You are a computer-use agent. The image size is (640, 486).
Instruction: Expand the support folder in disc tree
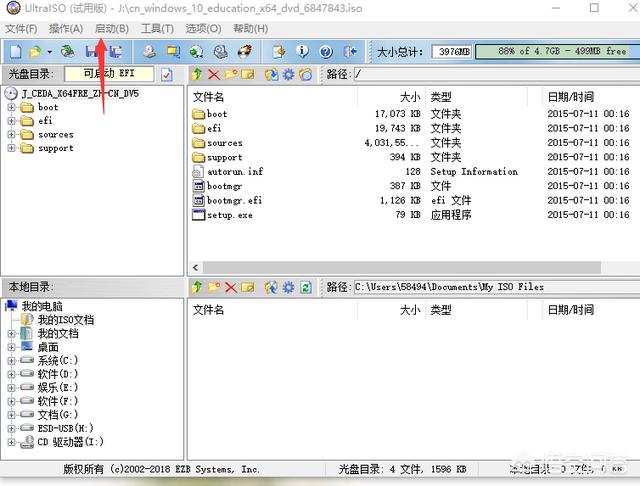11,148
